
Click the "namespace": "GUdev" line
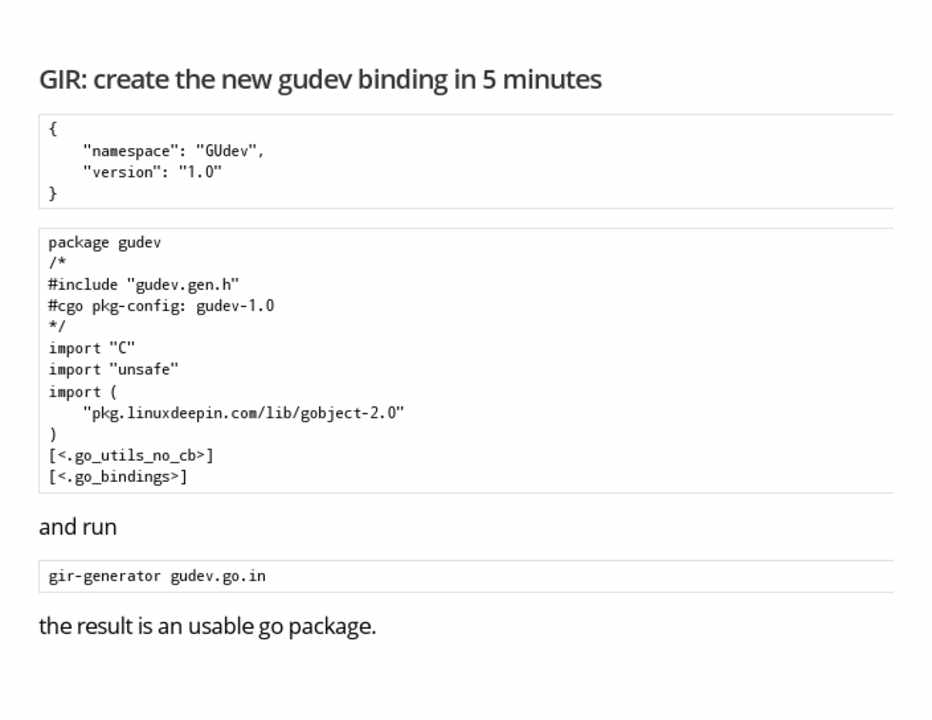[173, 151]
